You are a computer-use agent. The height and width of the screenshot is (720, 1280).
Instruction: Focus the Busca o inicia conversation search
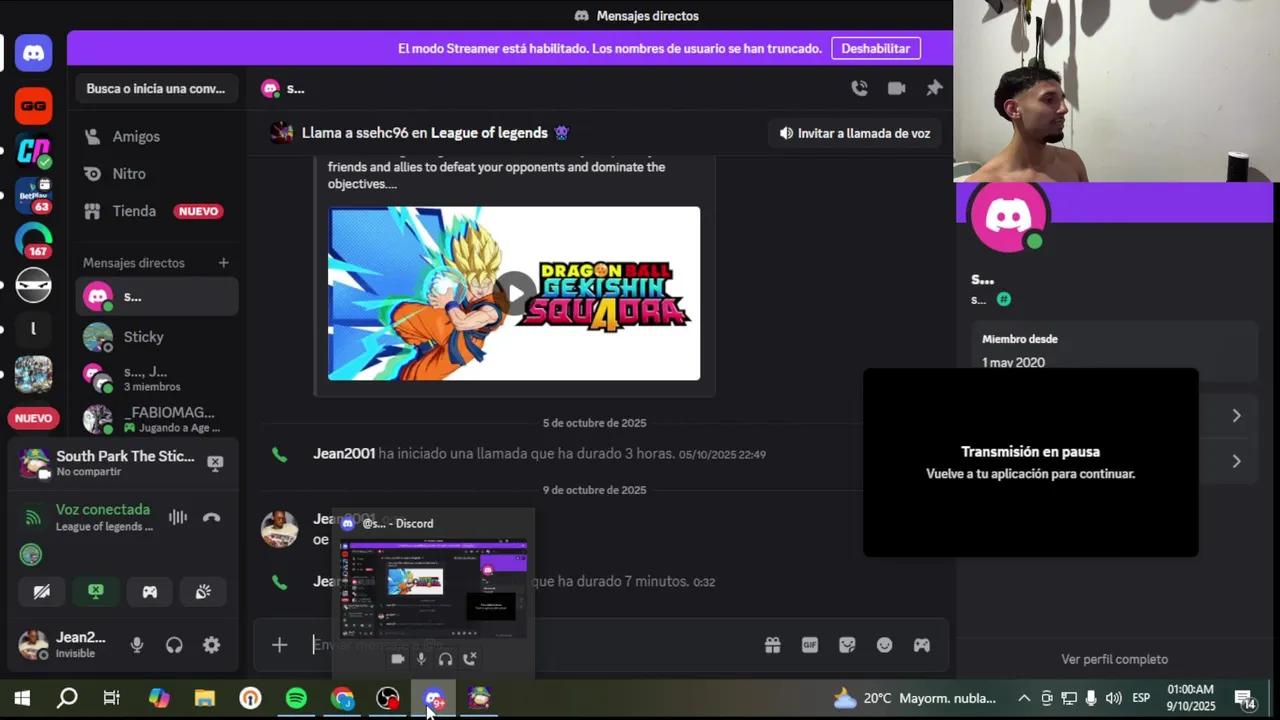157,88
